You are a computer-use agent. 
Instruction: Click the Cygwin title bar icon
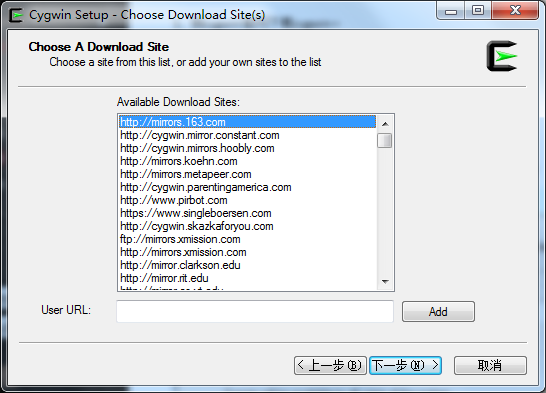point(16,15)
